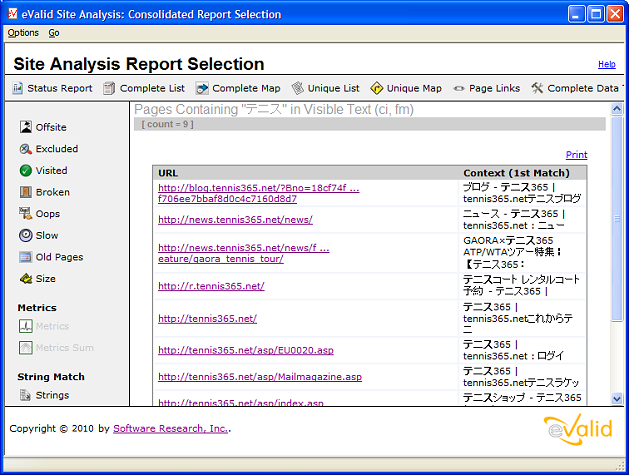
Task: Click the scrollbar up arrow
Action: point(617,109)
